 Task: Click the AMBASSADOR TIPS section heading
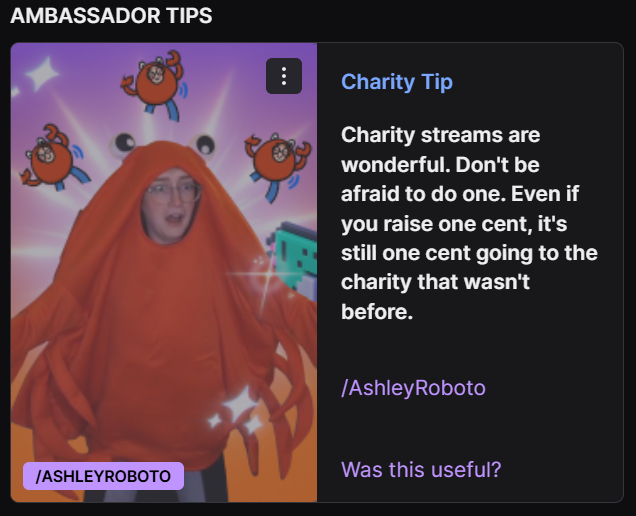pyautogui.click(x=111, y=16)
